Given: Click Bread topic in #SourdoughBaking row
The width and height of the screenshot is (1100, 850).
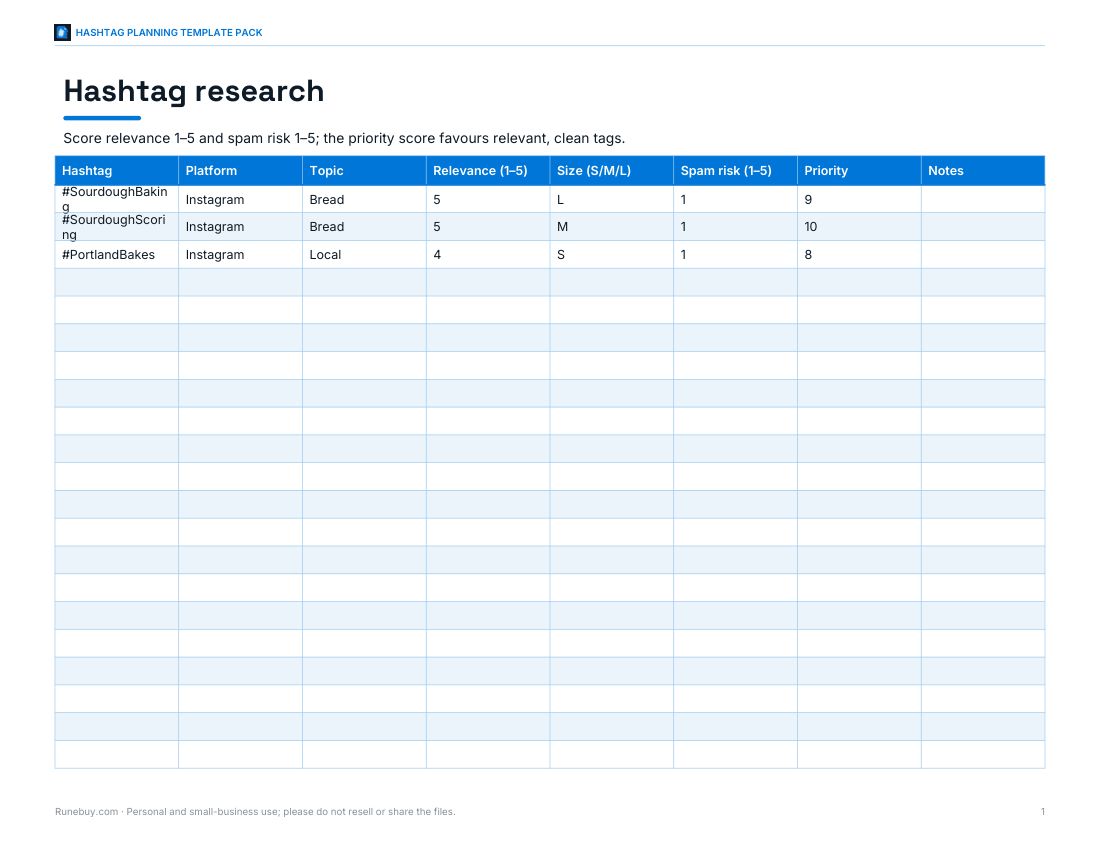Looking at the screenshot, I should [x=364, y=199].
